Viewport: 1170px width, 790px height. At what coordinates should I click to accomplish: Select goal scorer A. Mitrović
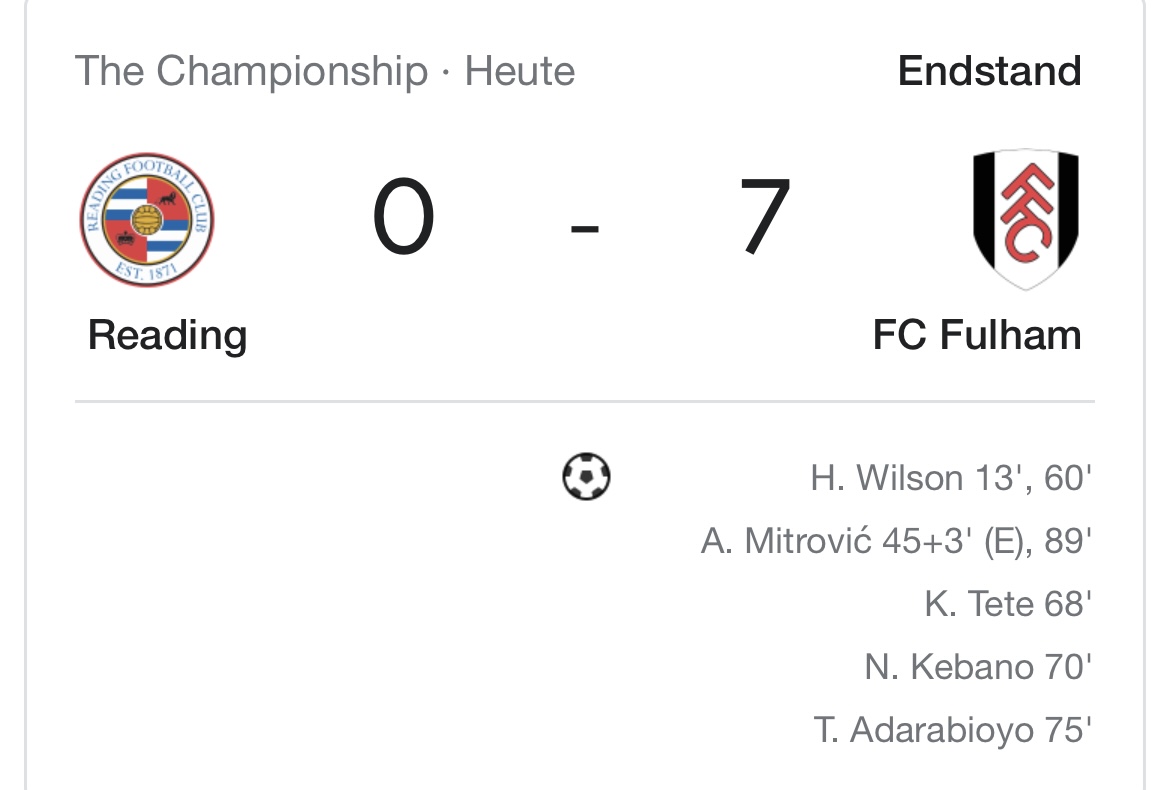point(790,542)
